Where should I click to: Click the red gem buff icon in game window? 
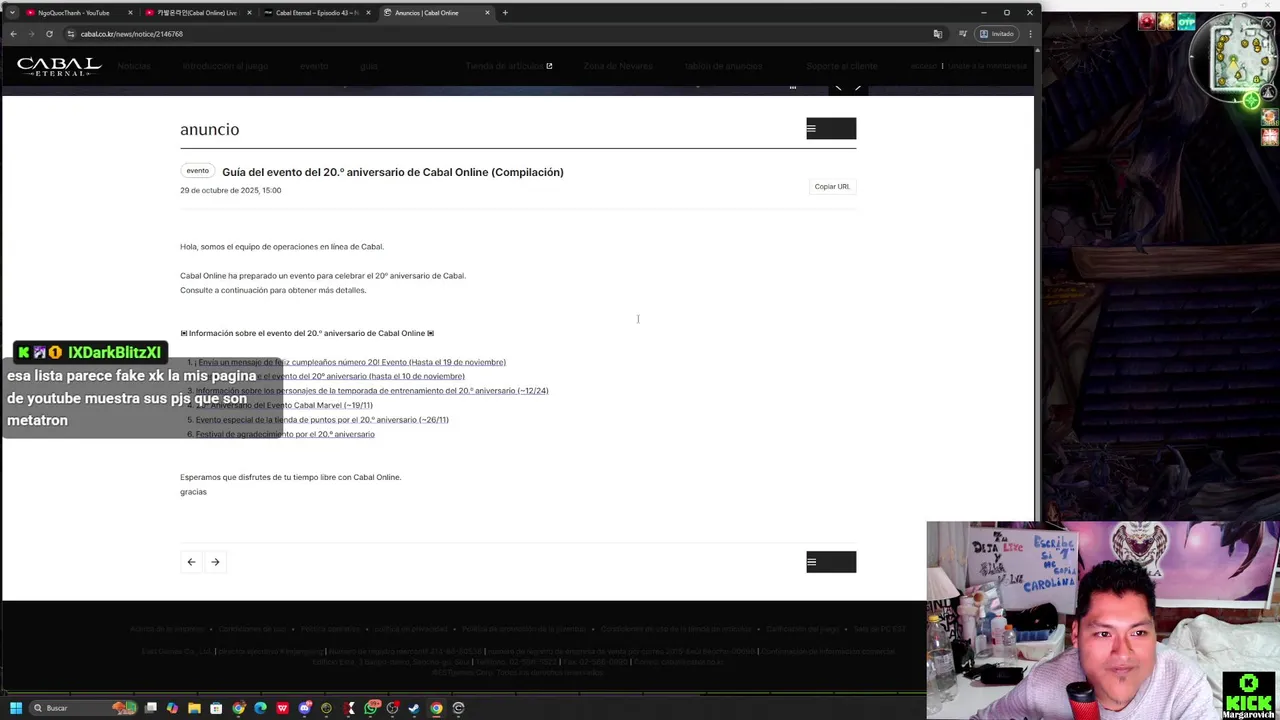(1147, 21)
